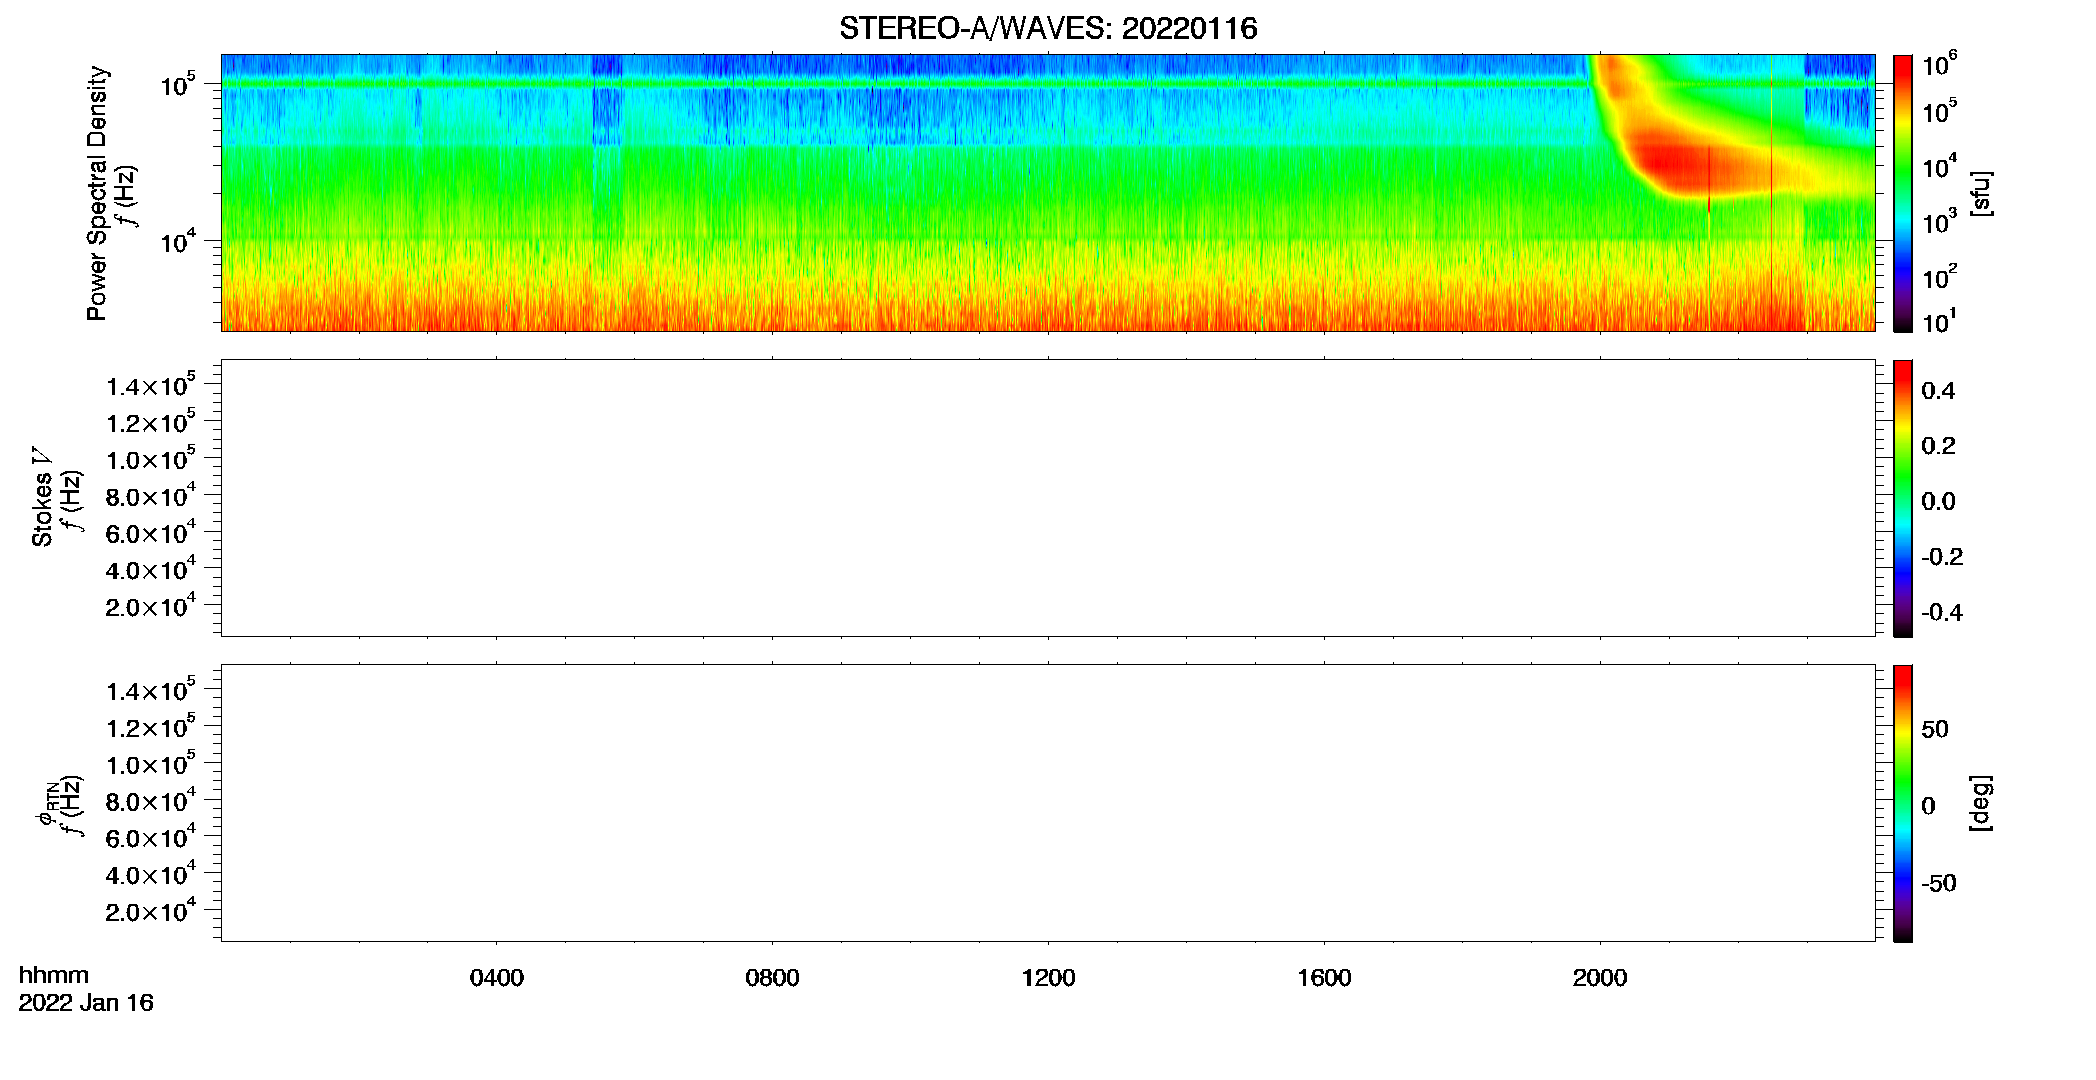Click the 8.0×10^4 tick in phi RTN panel
Screen dimensions: 2096x1080
point(151,801)
